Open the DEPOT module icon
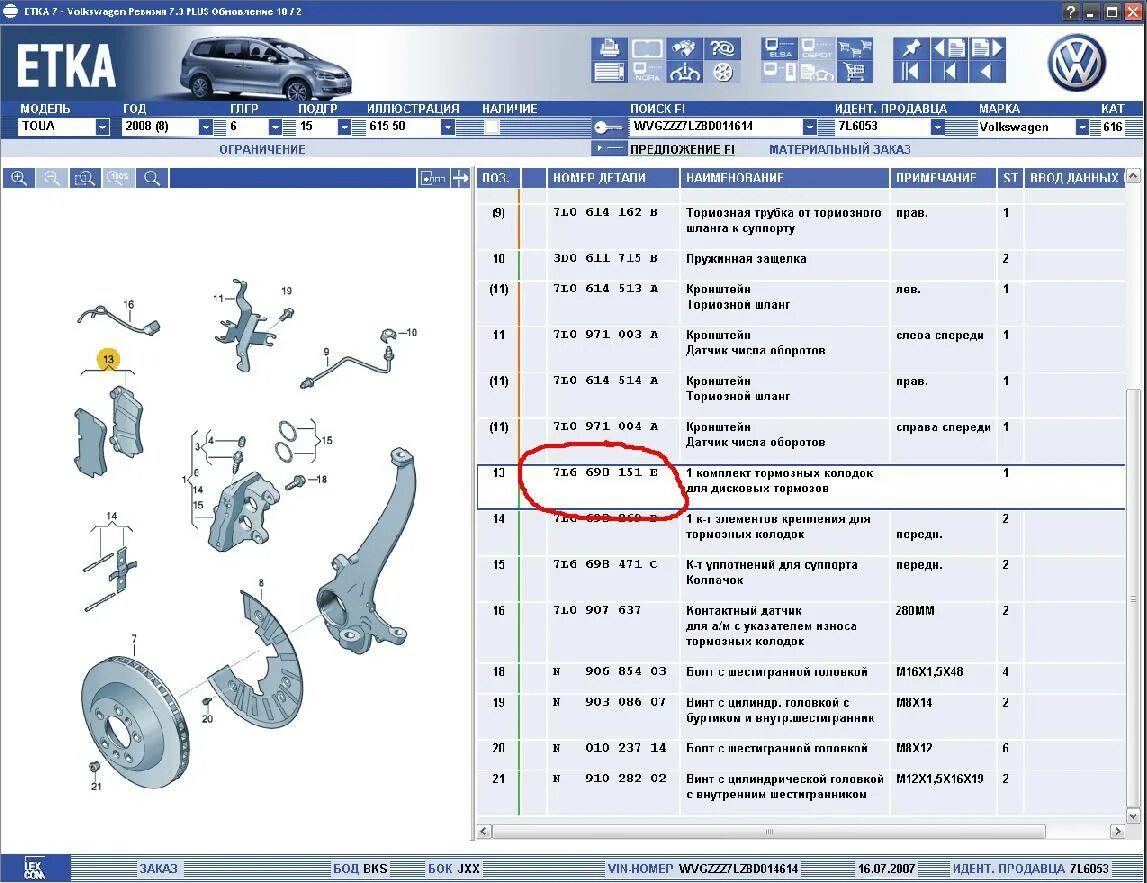Screen dimensions: 1147x883 (815, 48)
